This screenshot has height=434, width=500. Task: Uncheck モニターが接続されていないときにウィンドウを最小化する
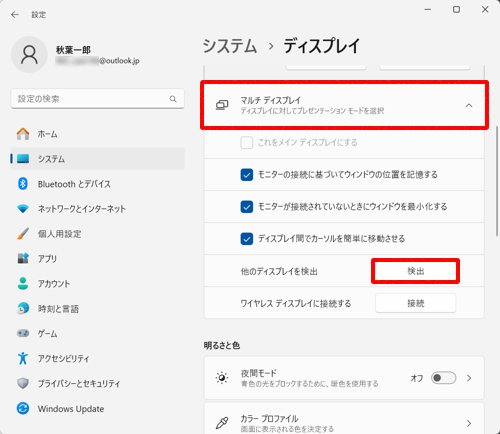pos(247,207)
